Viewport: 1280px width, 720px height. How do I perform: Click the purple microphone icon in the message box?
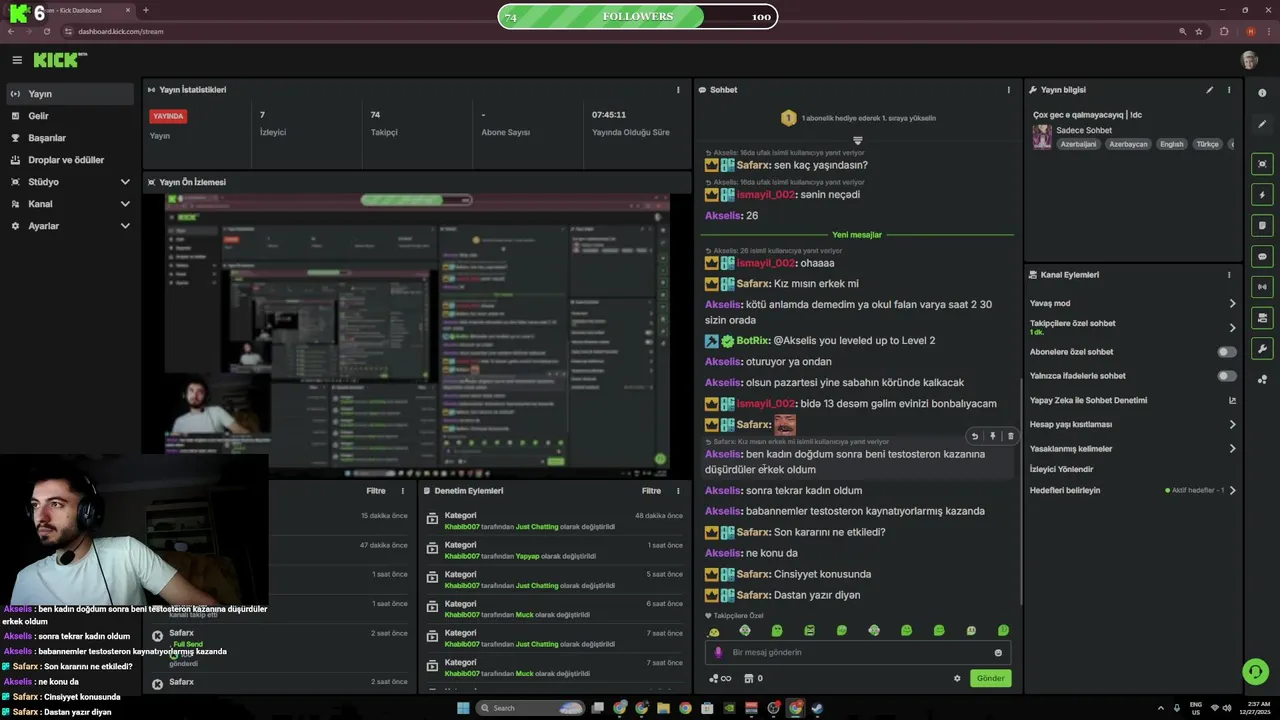(x=718, y=652)
